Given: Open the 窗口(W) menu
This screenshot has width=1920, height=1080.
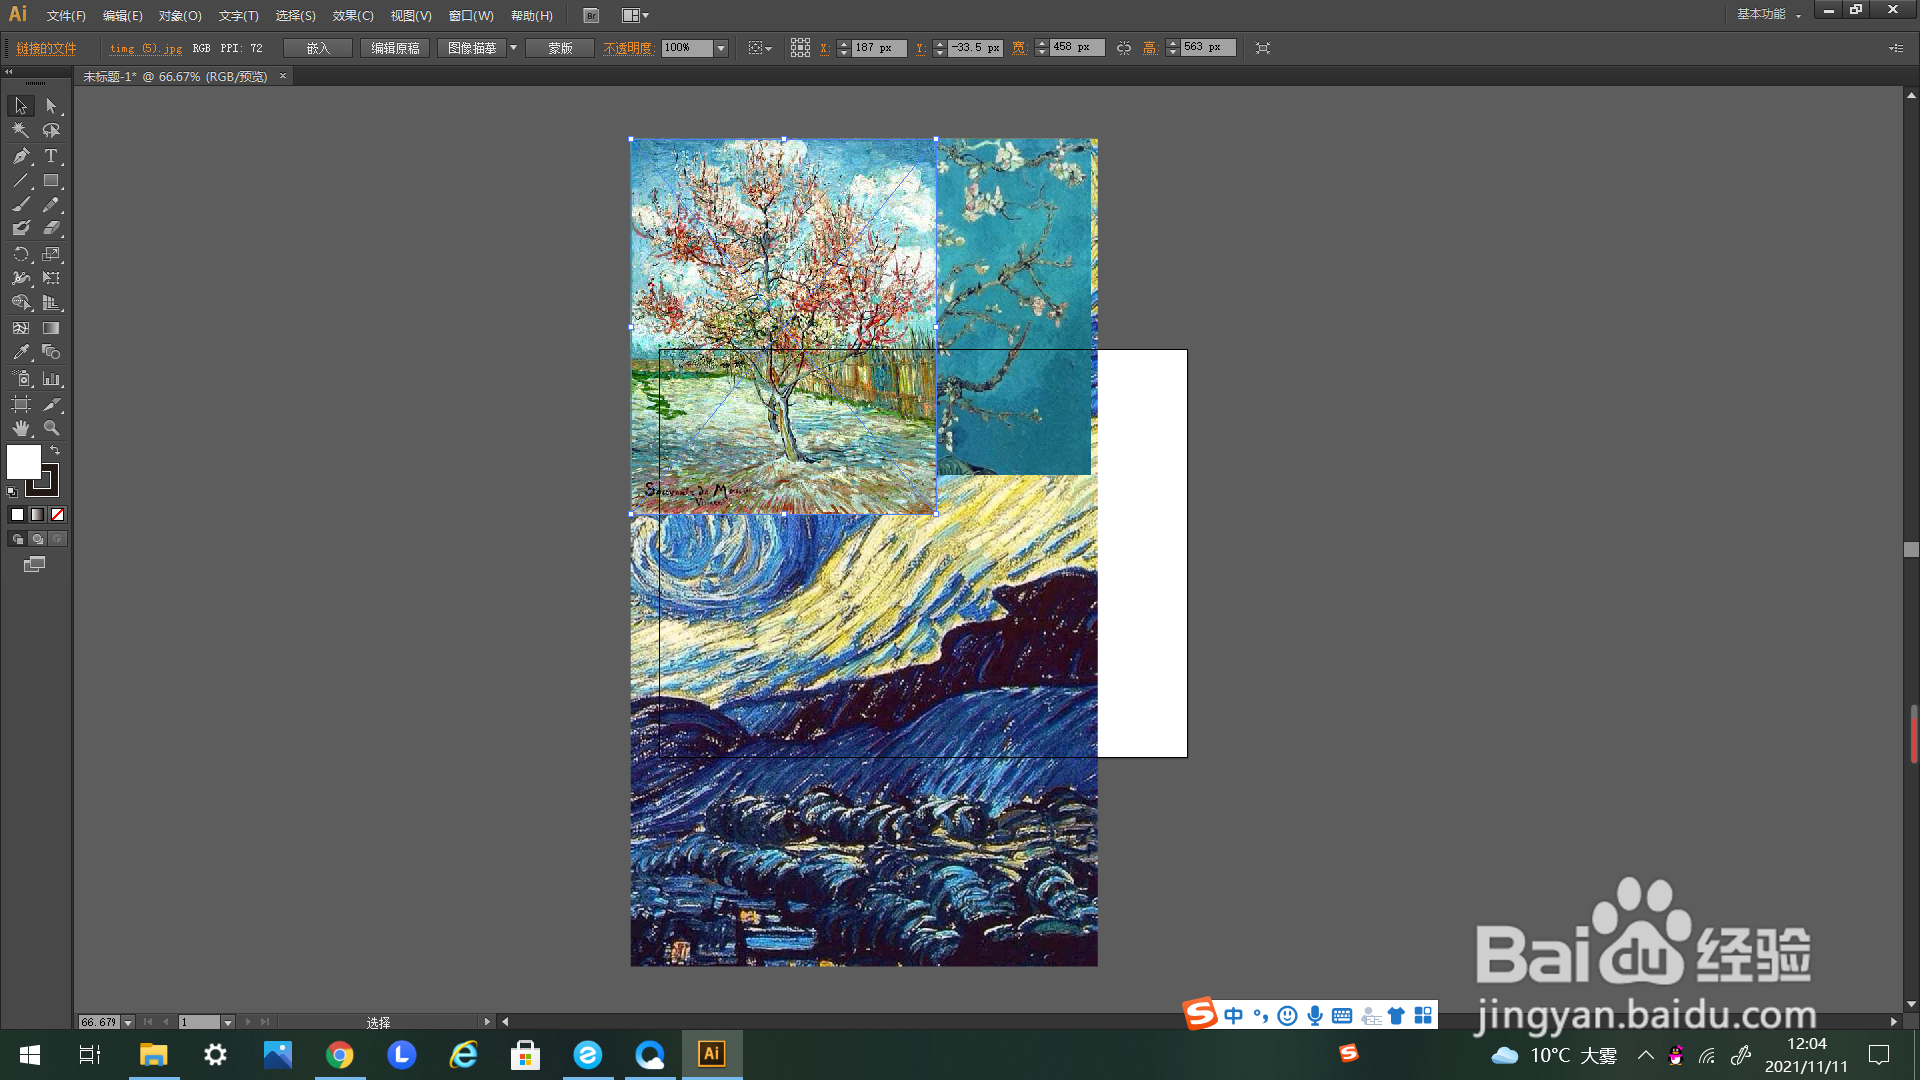Looking at the screenshot, I should (x=471, y=16).
